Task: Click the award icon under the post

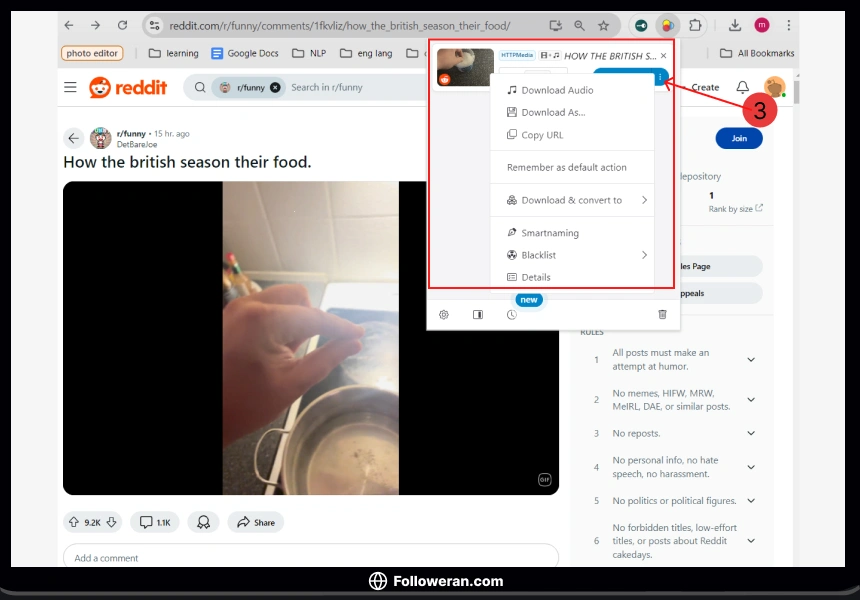Action: pyautogui.click(x=203, y=522)
